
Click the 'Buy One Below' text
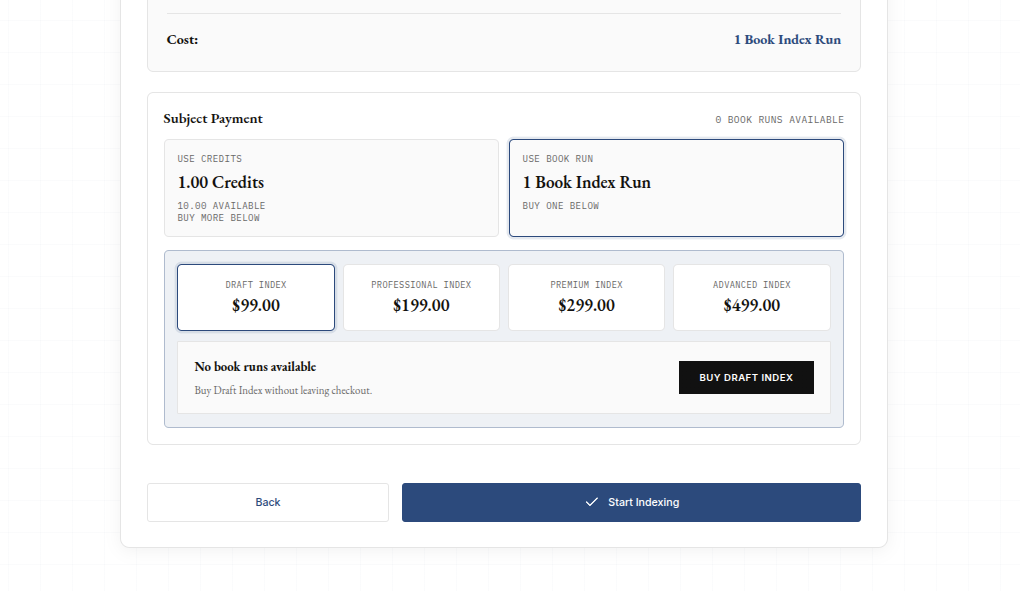(561, 206)
